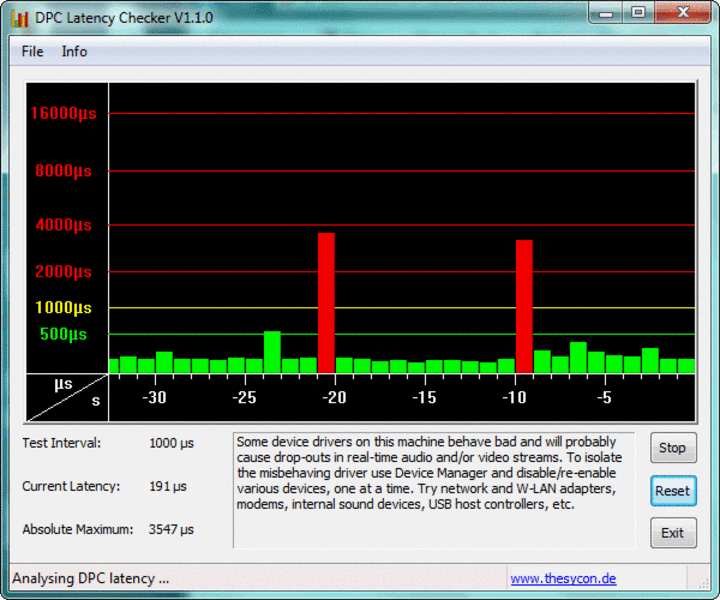
Task: Reset the latency measurements
Action: (672, 491)
